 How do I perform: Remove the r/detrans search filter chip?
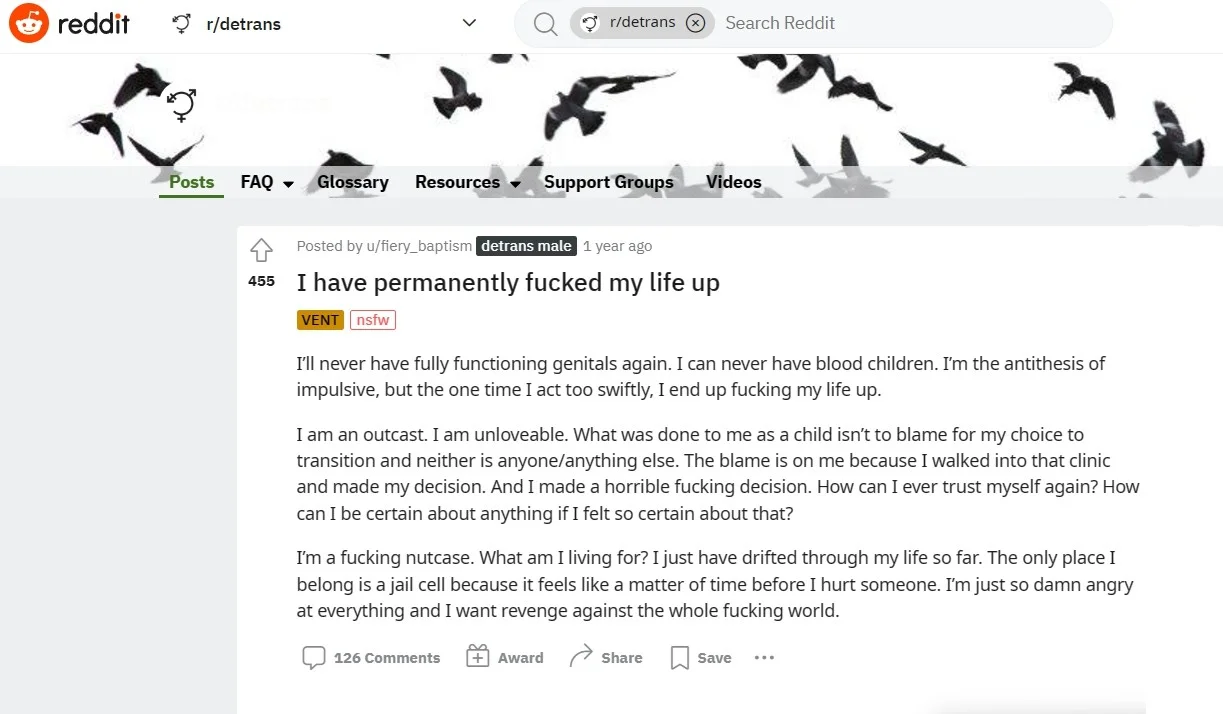pos(695,23)
